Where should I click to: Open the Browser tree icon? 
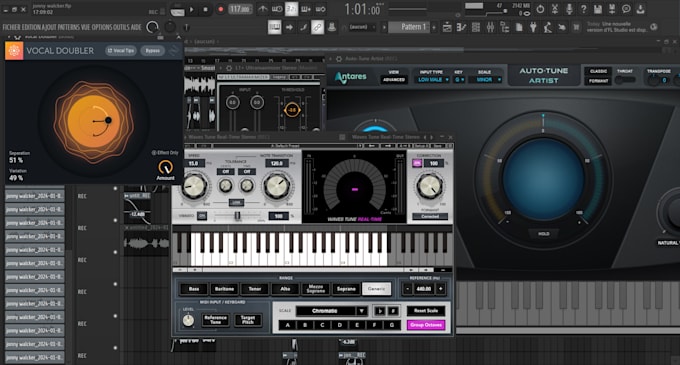504,27
